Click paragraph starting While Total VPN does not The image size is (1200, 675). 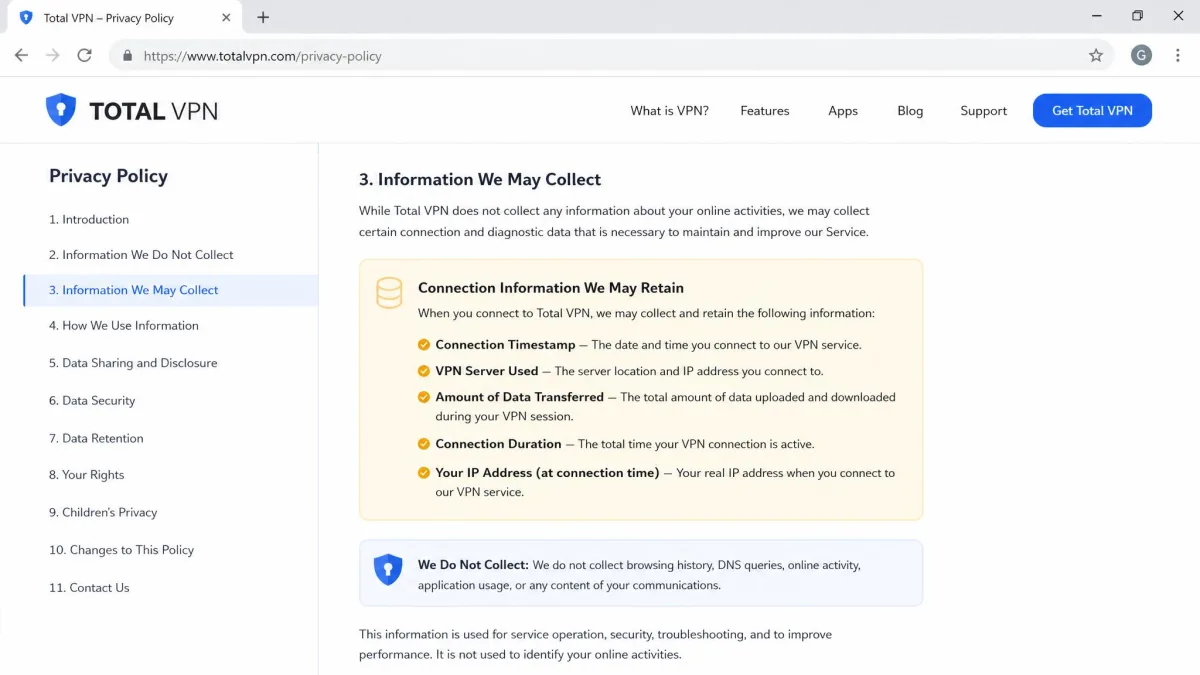click(614, 222)
